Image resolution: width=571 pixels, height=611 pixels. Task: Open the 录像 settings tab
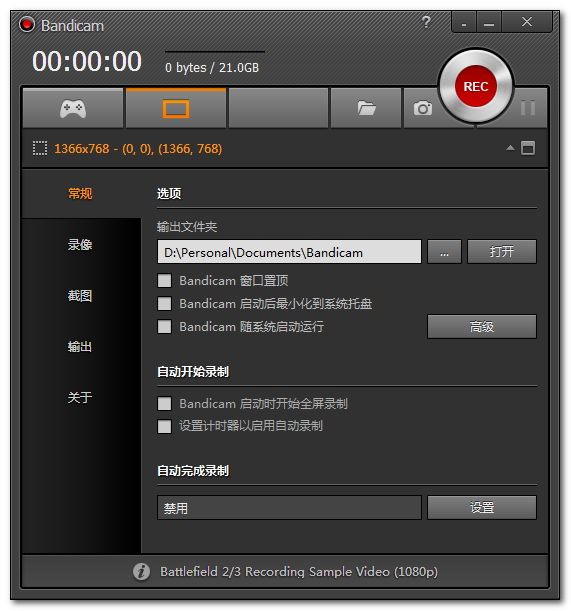(x=80, y=245)
